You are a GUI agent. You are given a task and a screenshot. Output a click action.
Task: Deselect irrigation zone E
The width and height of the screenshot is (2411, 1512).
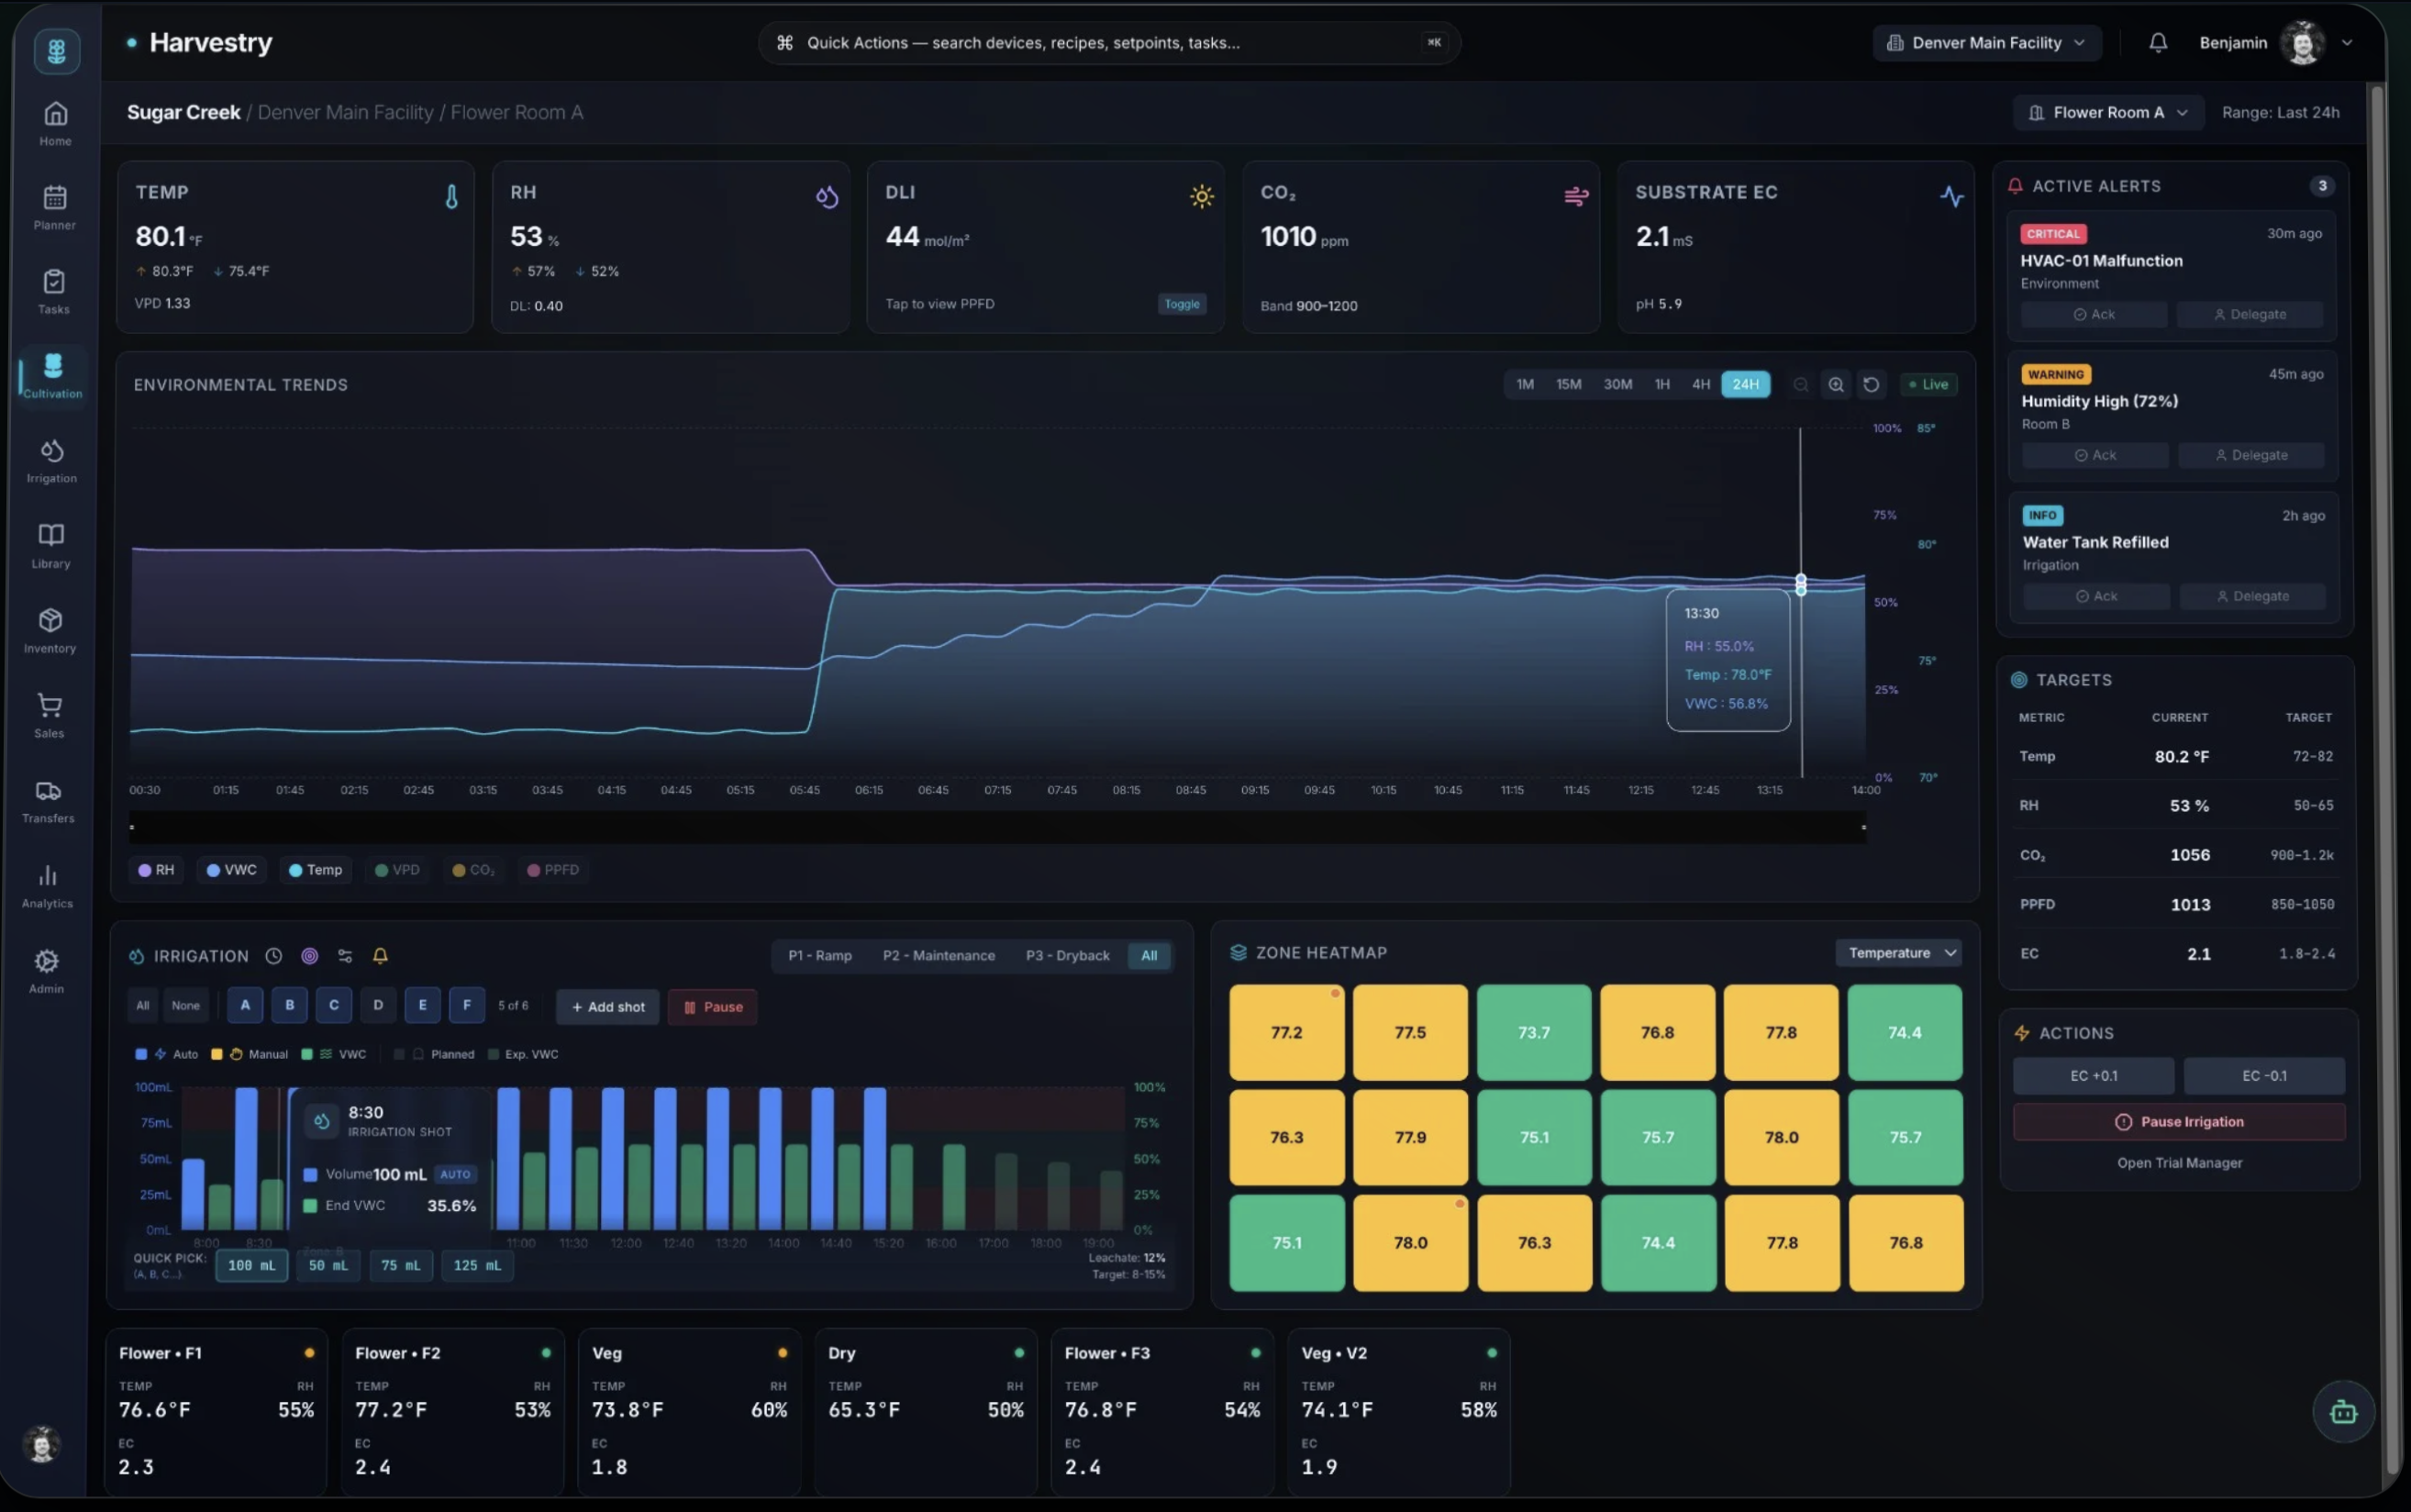coord(422,1005)
